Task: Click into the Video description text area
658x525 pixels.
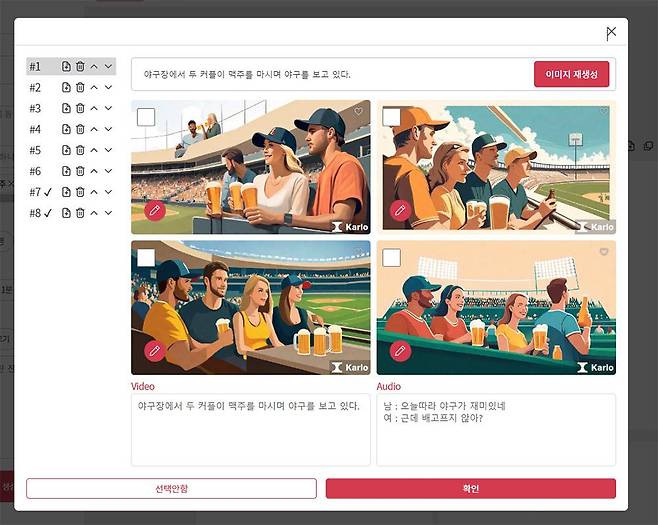Action: (251, 430)
